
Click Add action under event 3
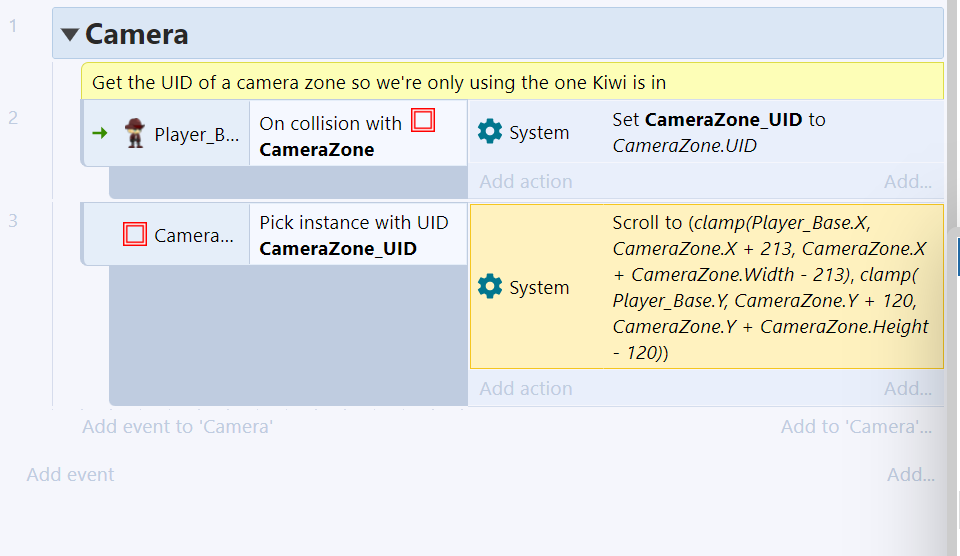pos(526,388)
